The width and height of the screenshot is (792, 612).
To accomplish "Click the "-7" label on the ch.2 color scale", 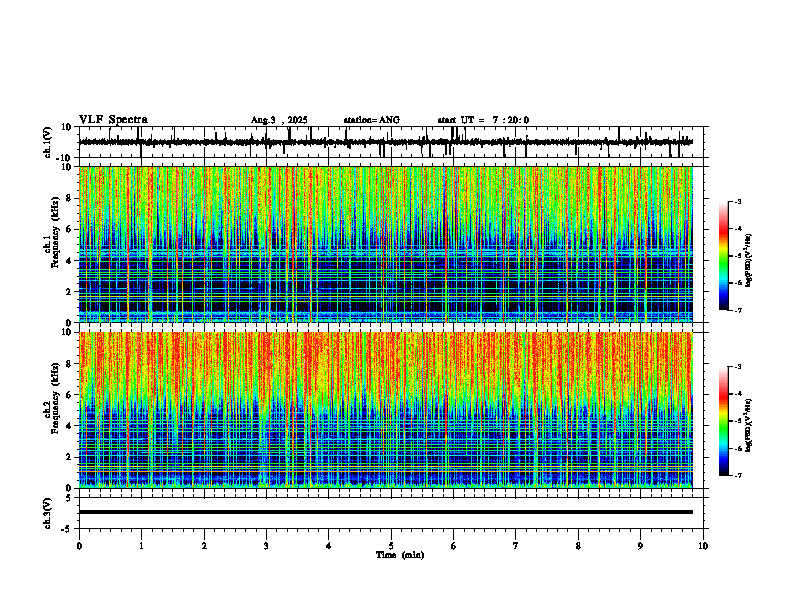I will [738, 475].
